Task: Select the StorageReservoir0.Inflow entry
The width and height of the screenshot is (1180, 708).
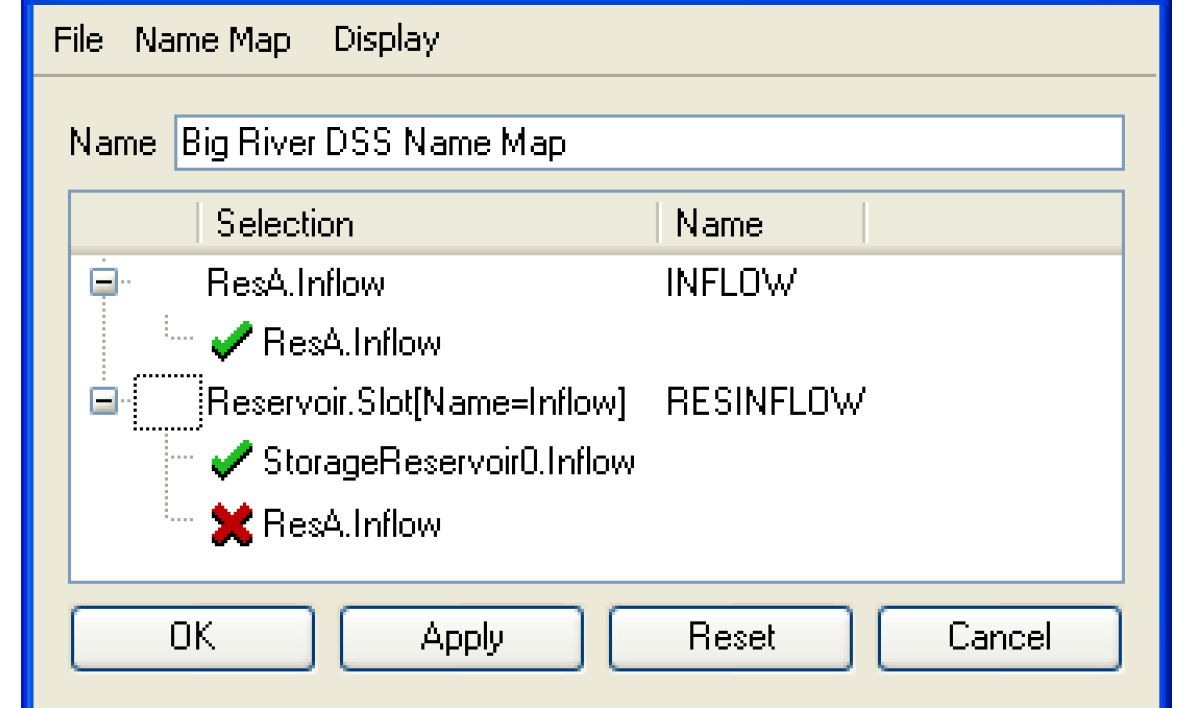Action: pyautogui.click(x=449, y=461)
